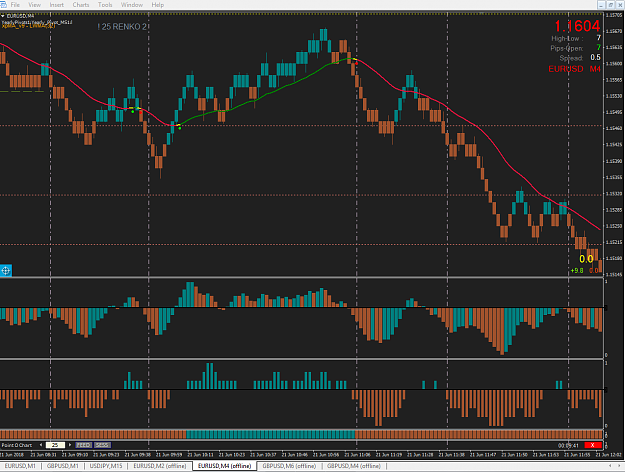
Task: Open the Window menu
Action: (x=132, y=5)
